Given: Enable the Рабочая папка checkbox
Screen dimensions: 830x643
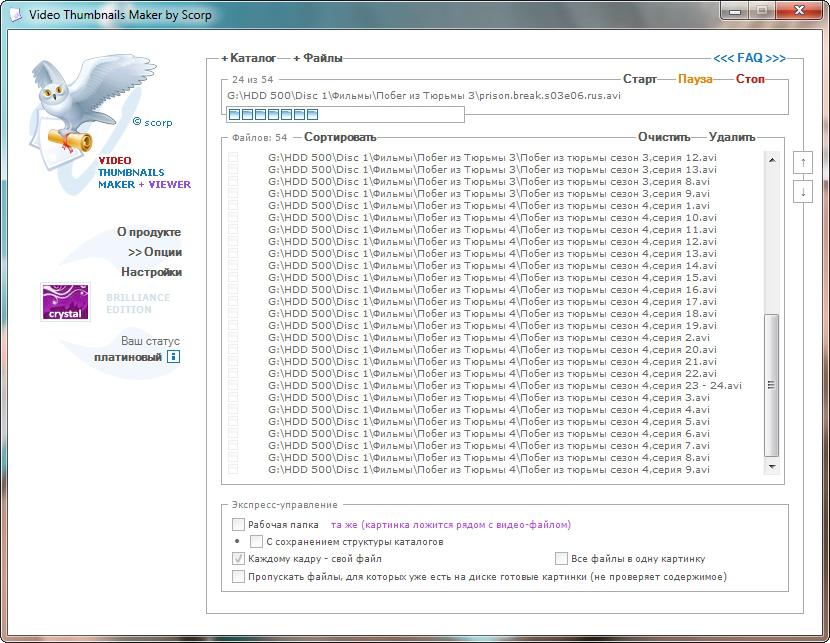Looking at the screenshot, I should pos(238,524).
